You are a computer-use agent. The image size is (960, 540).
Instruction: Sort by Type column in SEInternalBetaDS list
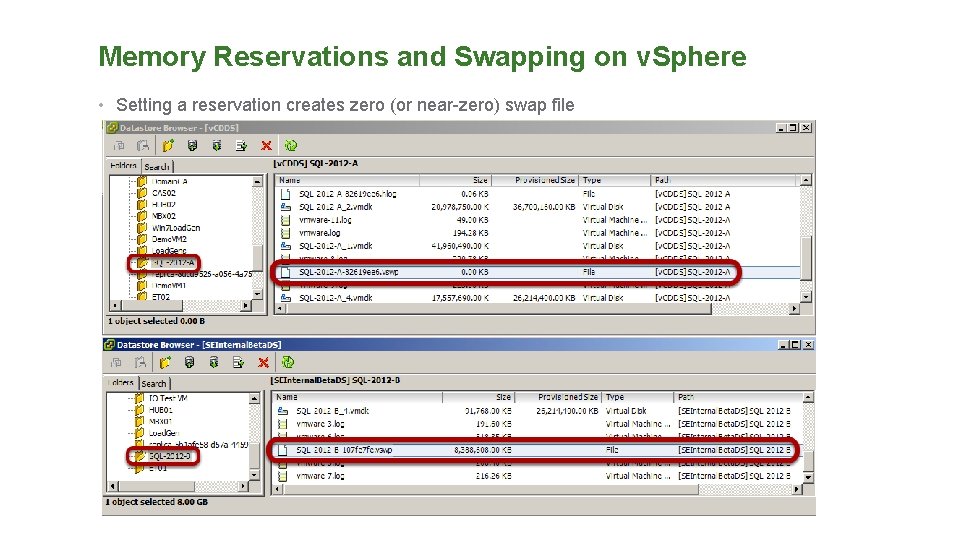(x=637, y=397)
